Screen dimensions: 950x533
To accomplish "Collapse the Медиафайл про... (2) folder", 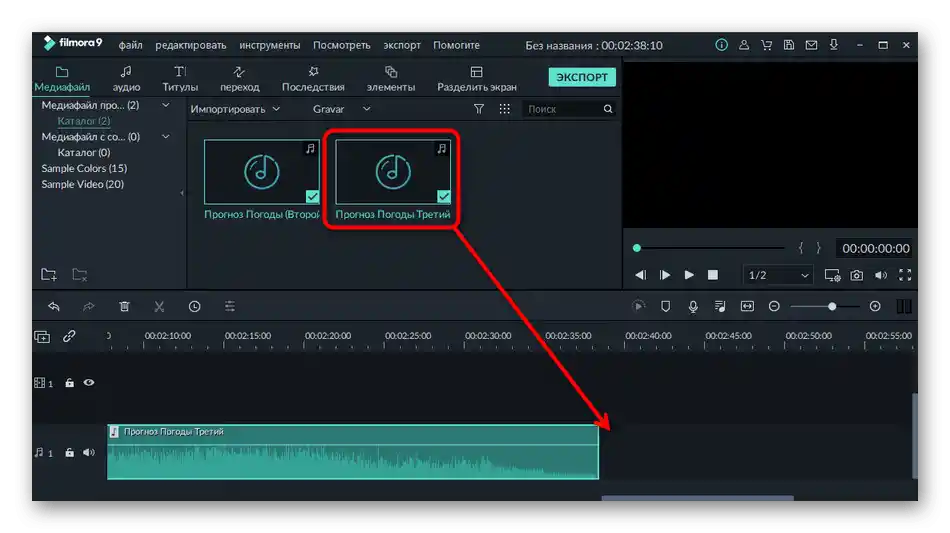I will click(x=165, y=105).
